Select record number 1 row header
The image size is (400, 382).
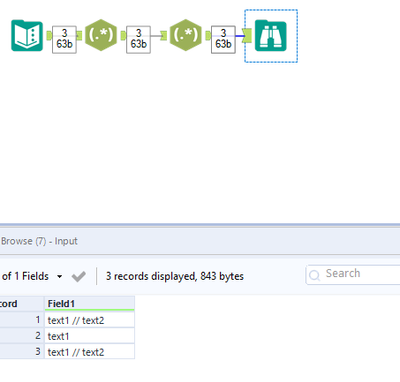22,320
